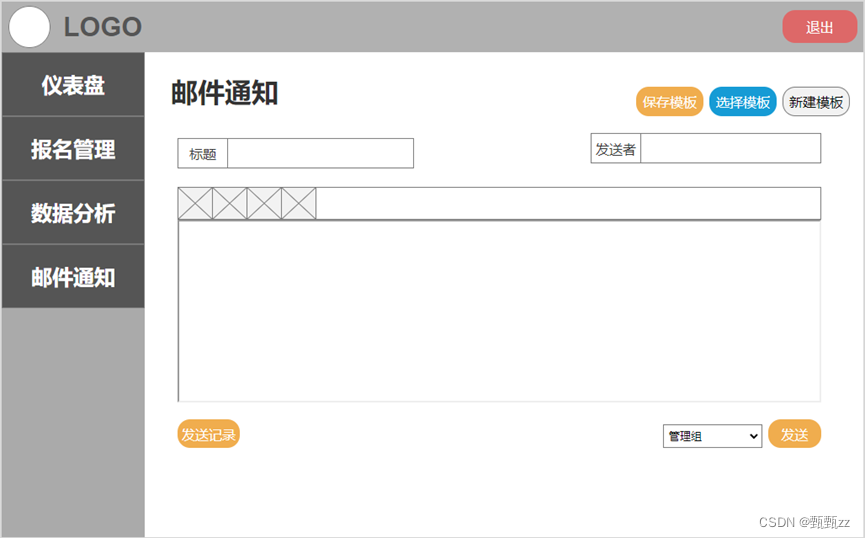Viewport: 865px width, 538px height.
Task: Click into the 发送者 input field
Action: coord(730,148)
